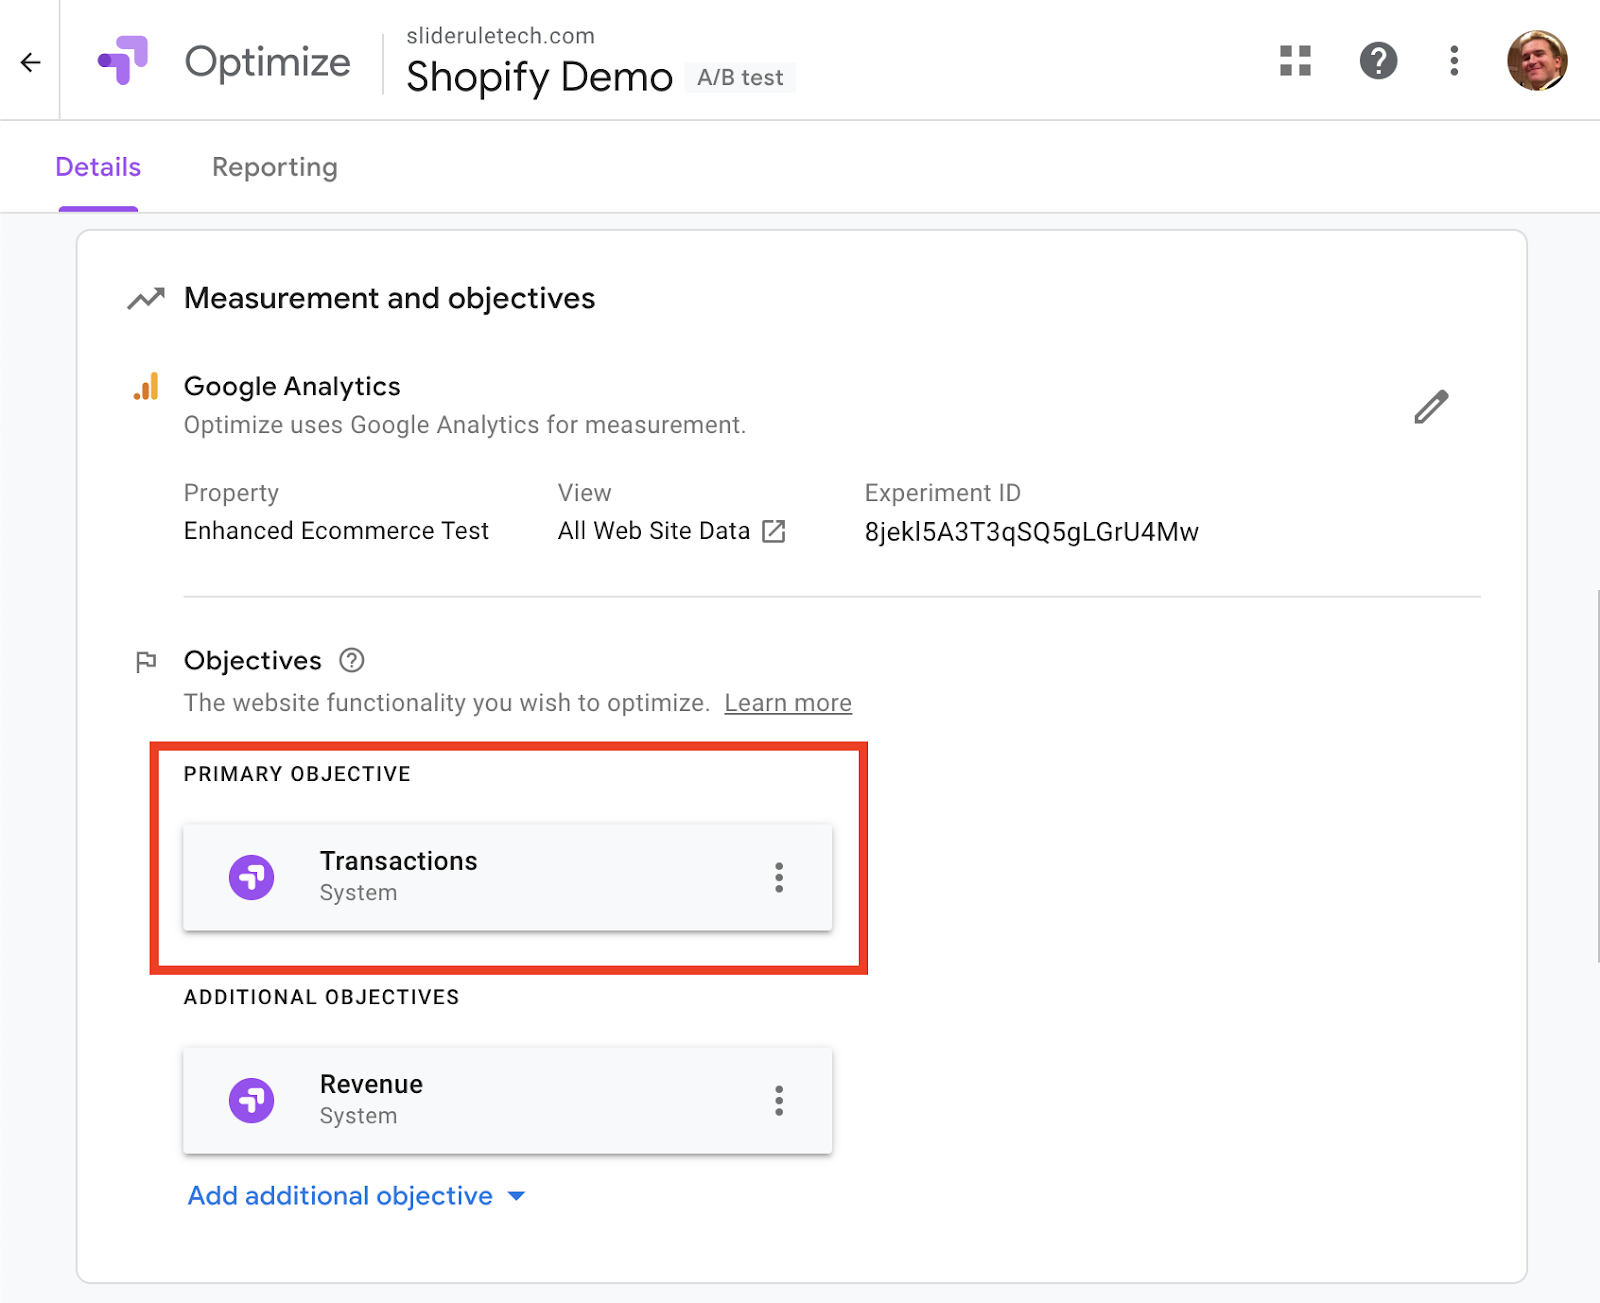Click the Revenue purple Optimize icon
The height and width of the screenshot is (1303, 1600).
coord(252,1101)
